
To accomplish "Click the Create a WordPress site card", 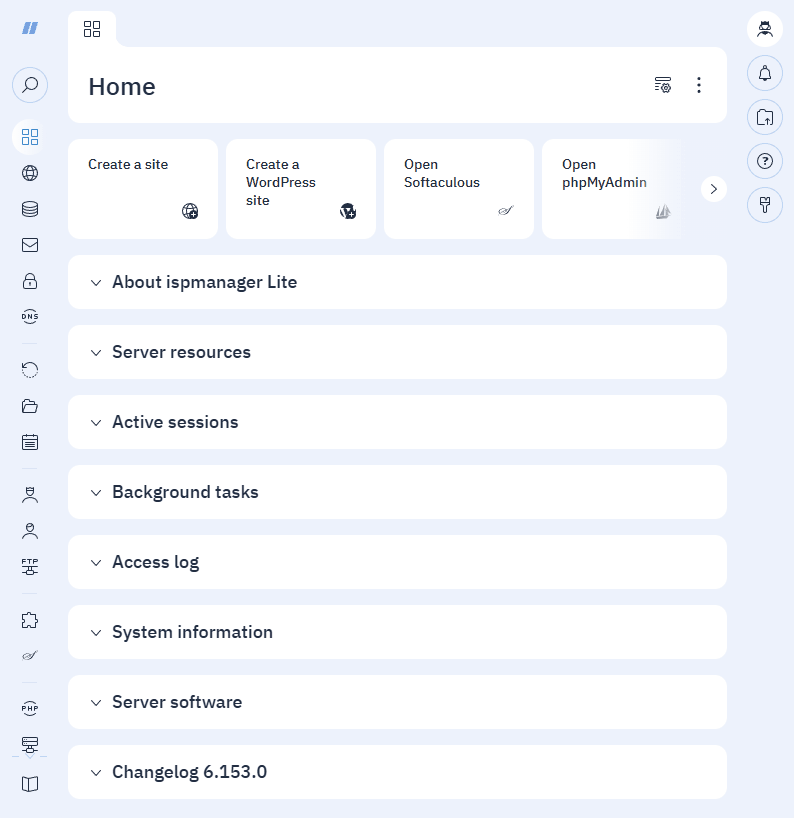I will (301, 189).
